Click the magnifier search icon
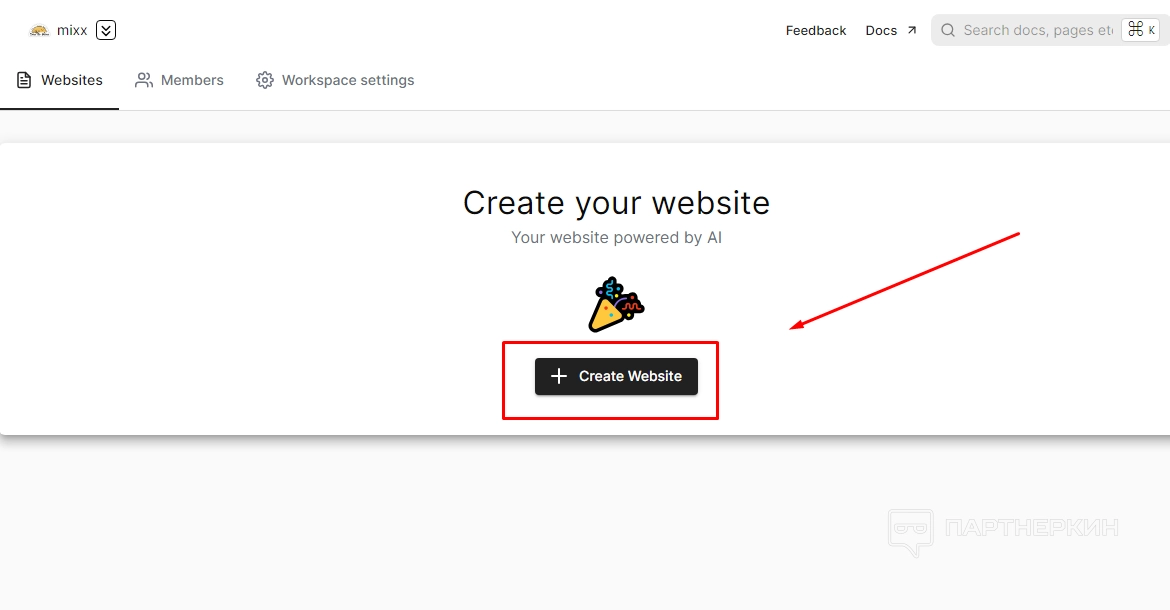This screenshot has height=610, width=1170. (x=948, y=30)
